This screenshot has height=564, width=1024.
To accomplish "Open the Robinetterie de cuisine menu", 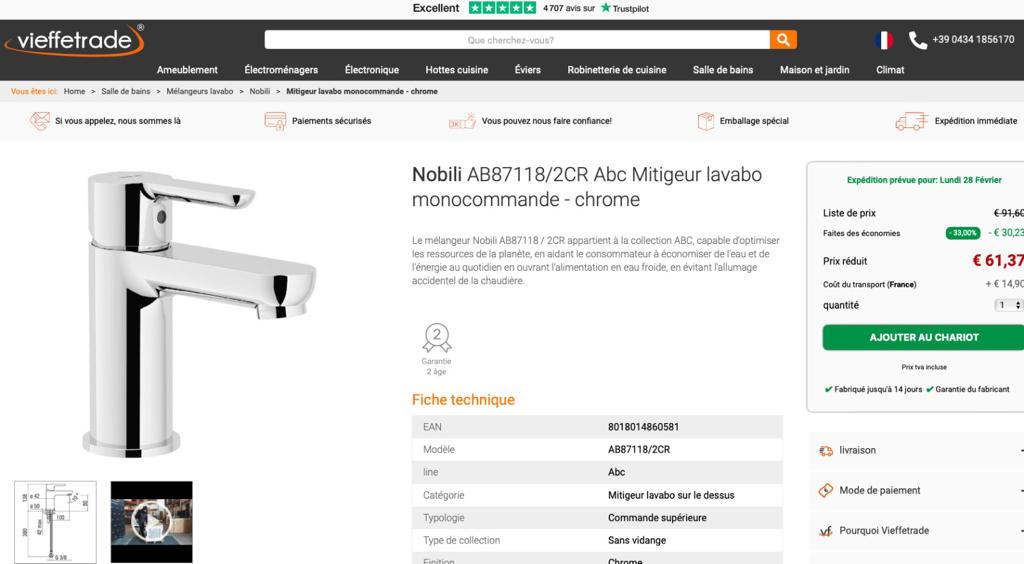I will (616, 70).
